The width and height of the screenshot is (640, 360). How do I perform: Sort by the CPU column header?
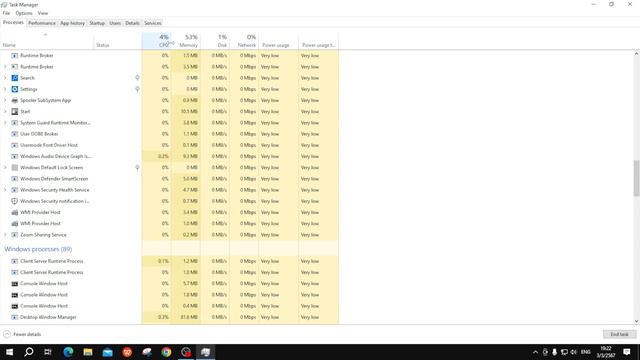156,41
